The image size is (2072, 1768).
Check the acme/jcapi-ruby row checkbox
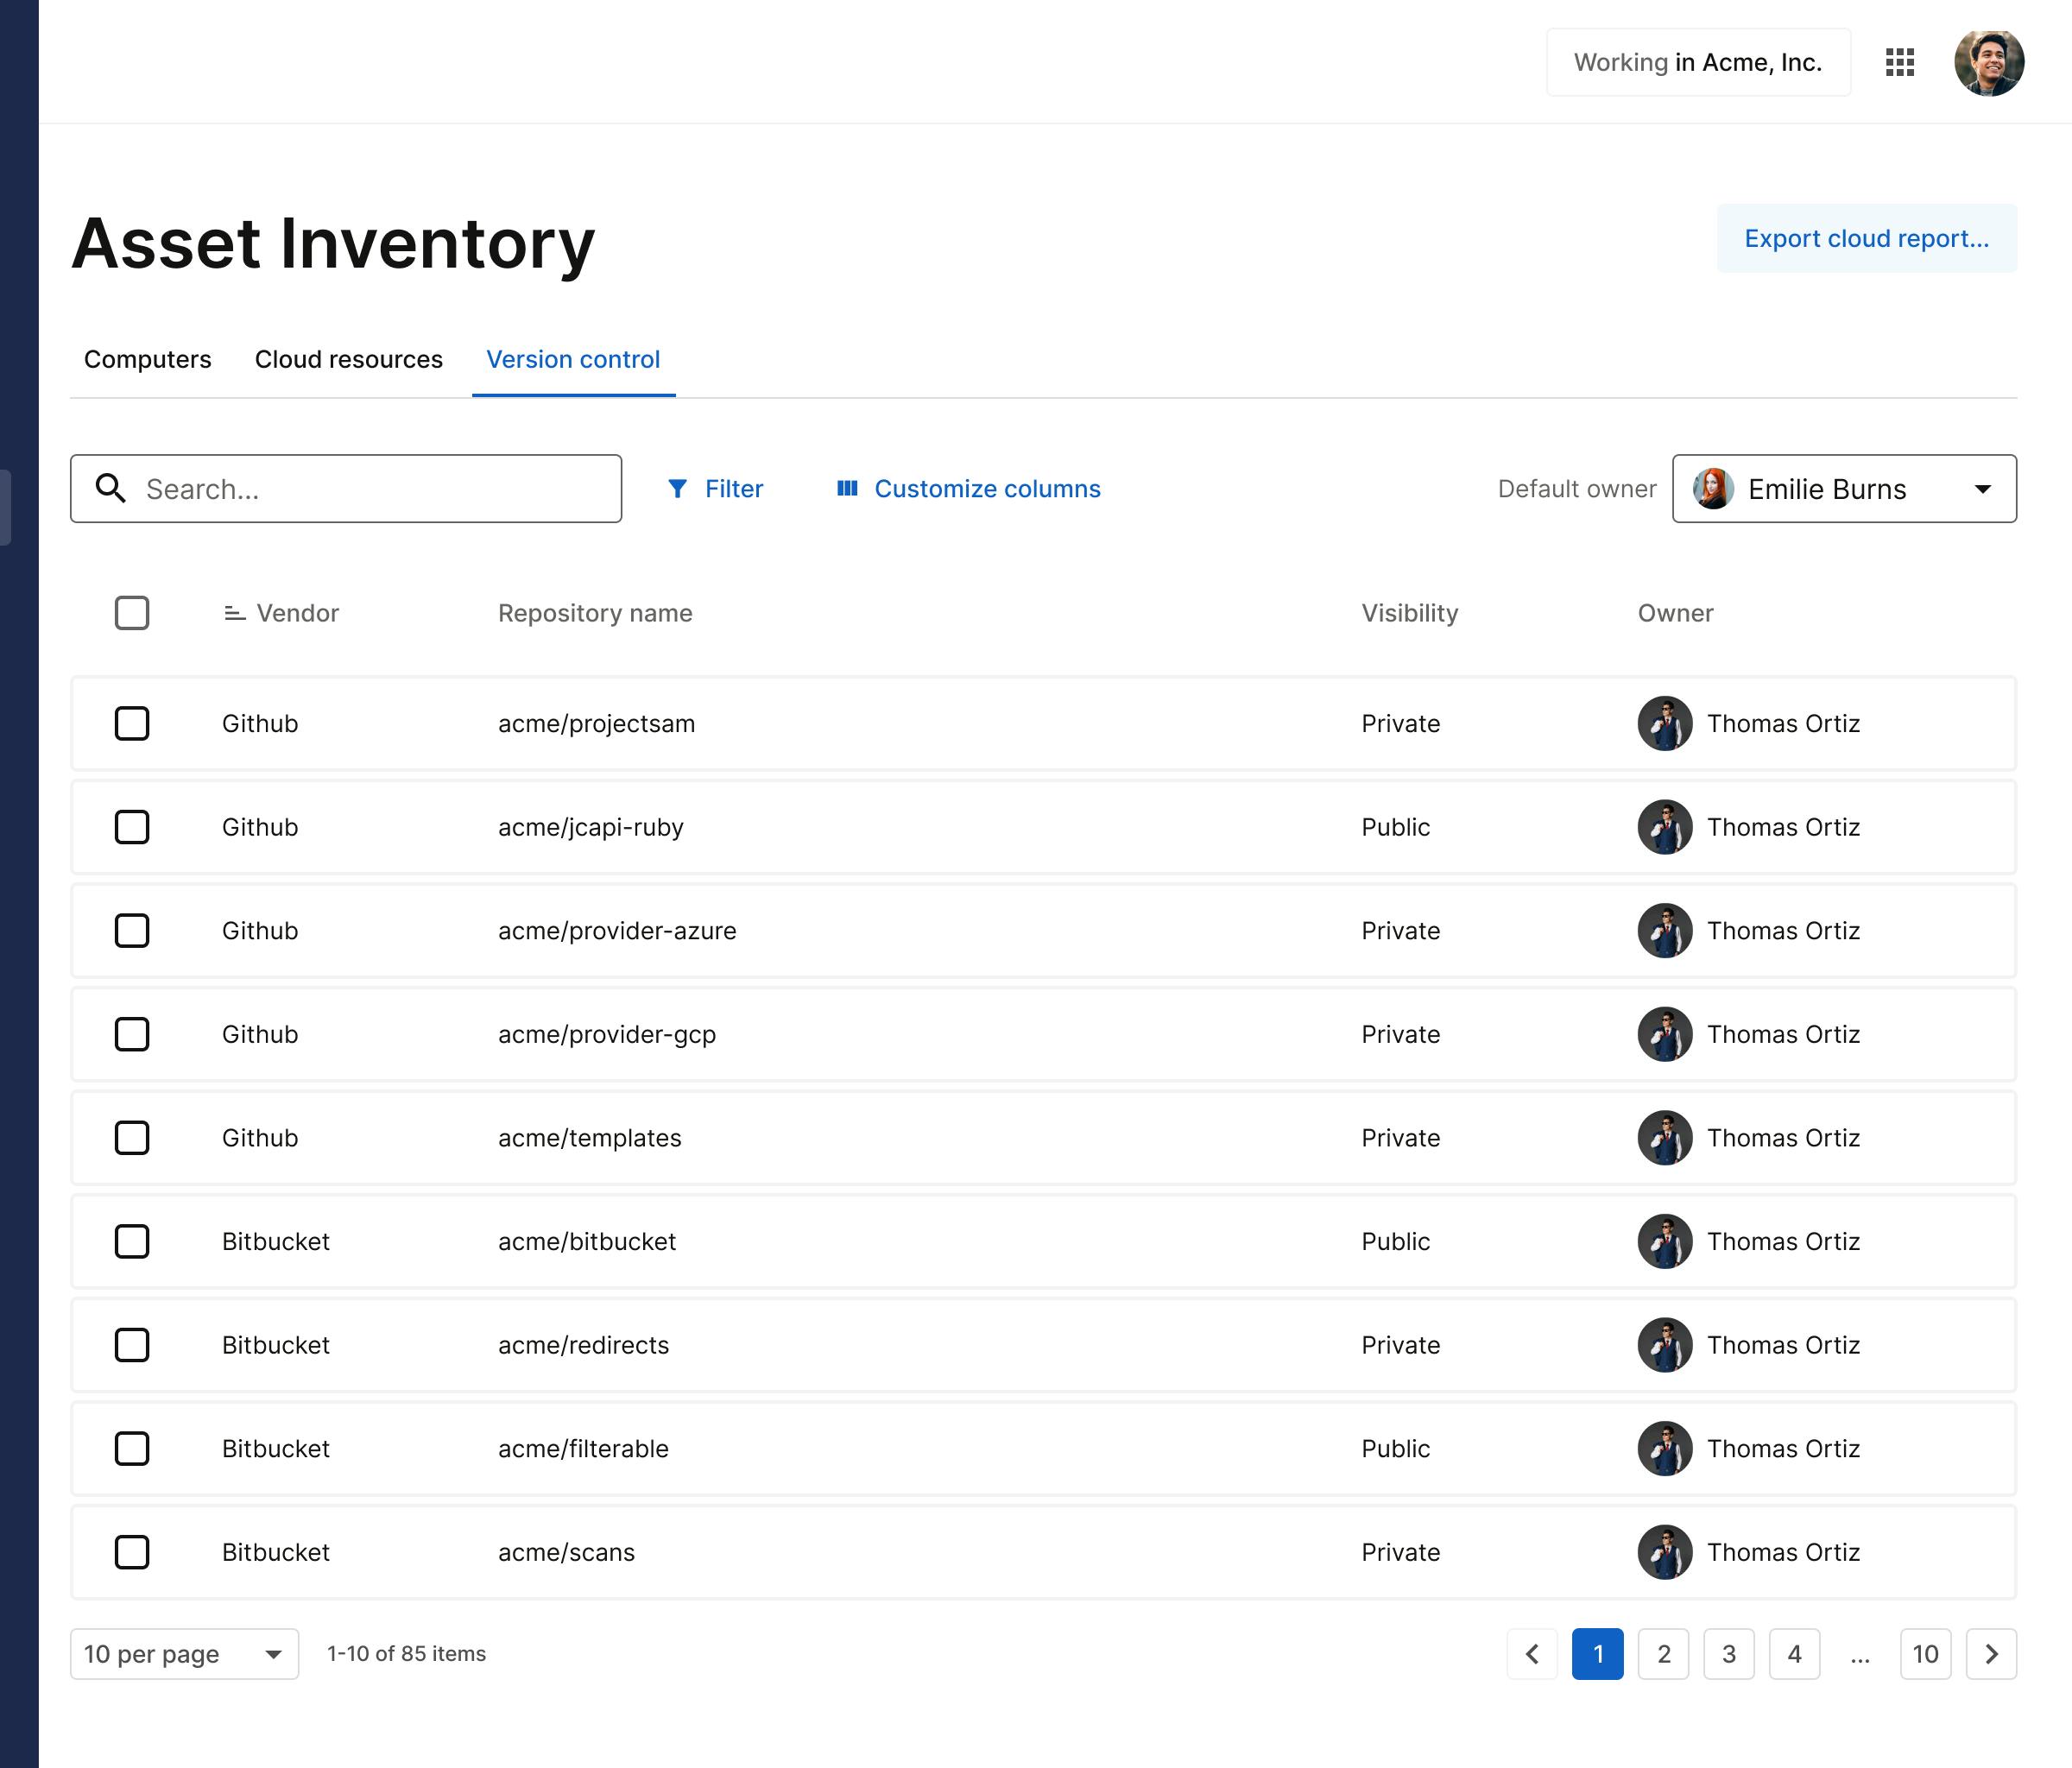coord(132,827)
